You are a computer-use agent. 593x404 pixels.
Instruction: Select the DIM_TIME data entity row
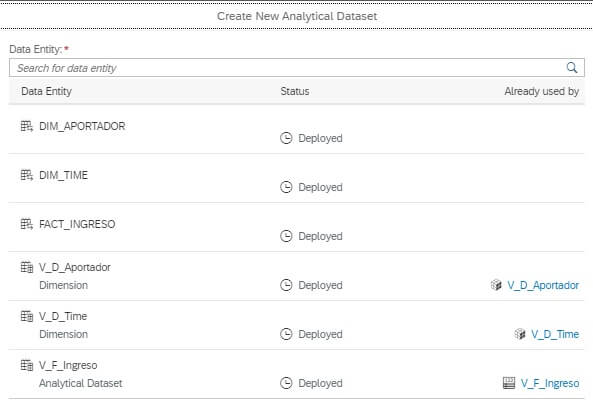point(296,178)
